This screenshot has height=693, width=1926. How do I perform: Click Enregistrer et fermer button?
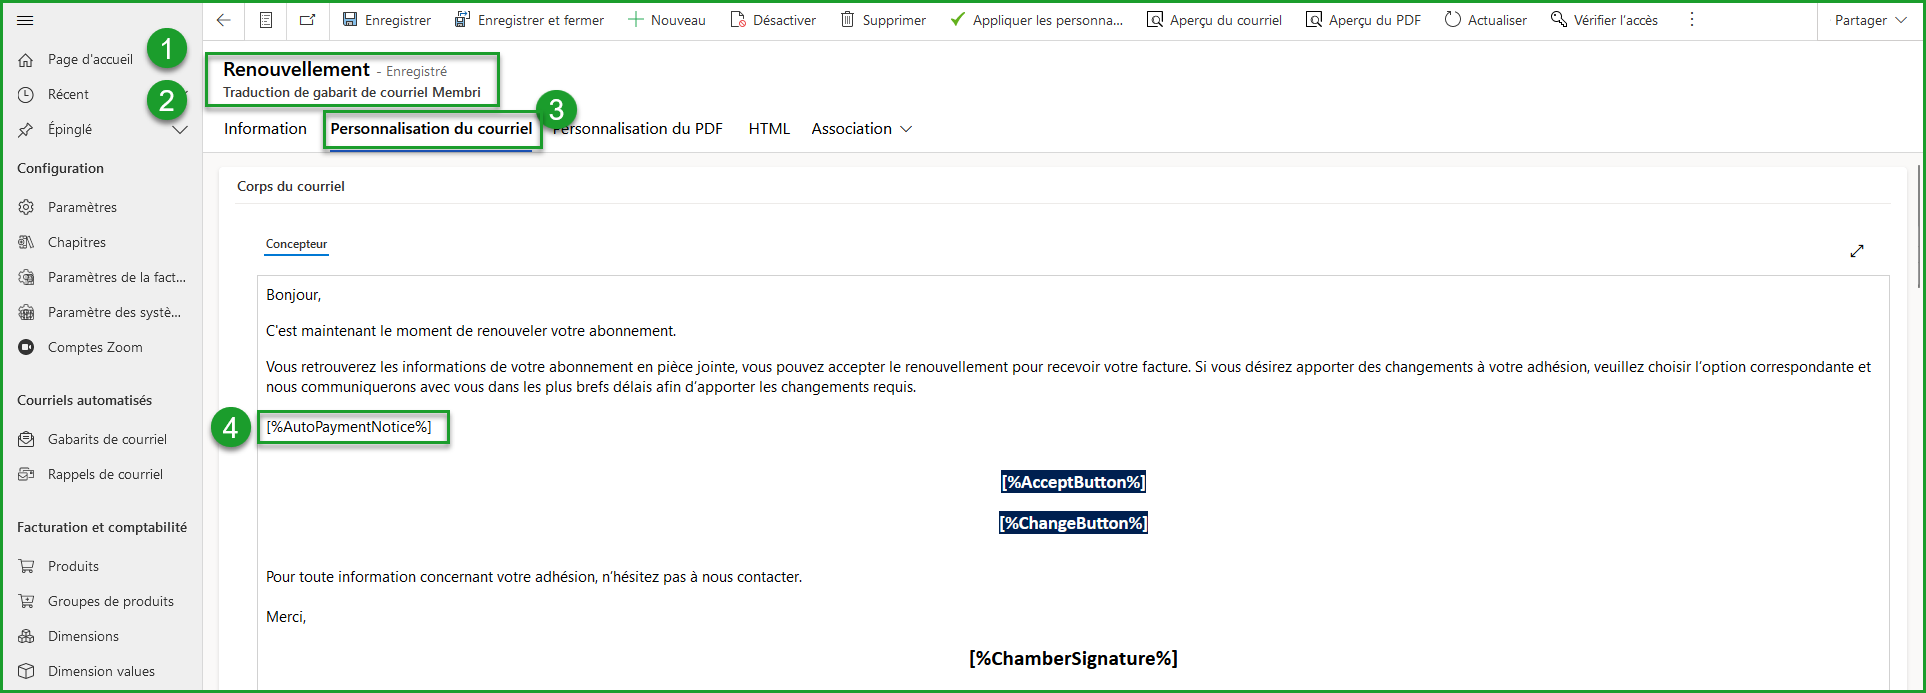click(x=529, y=20)
